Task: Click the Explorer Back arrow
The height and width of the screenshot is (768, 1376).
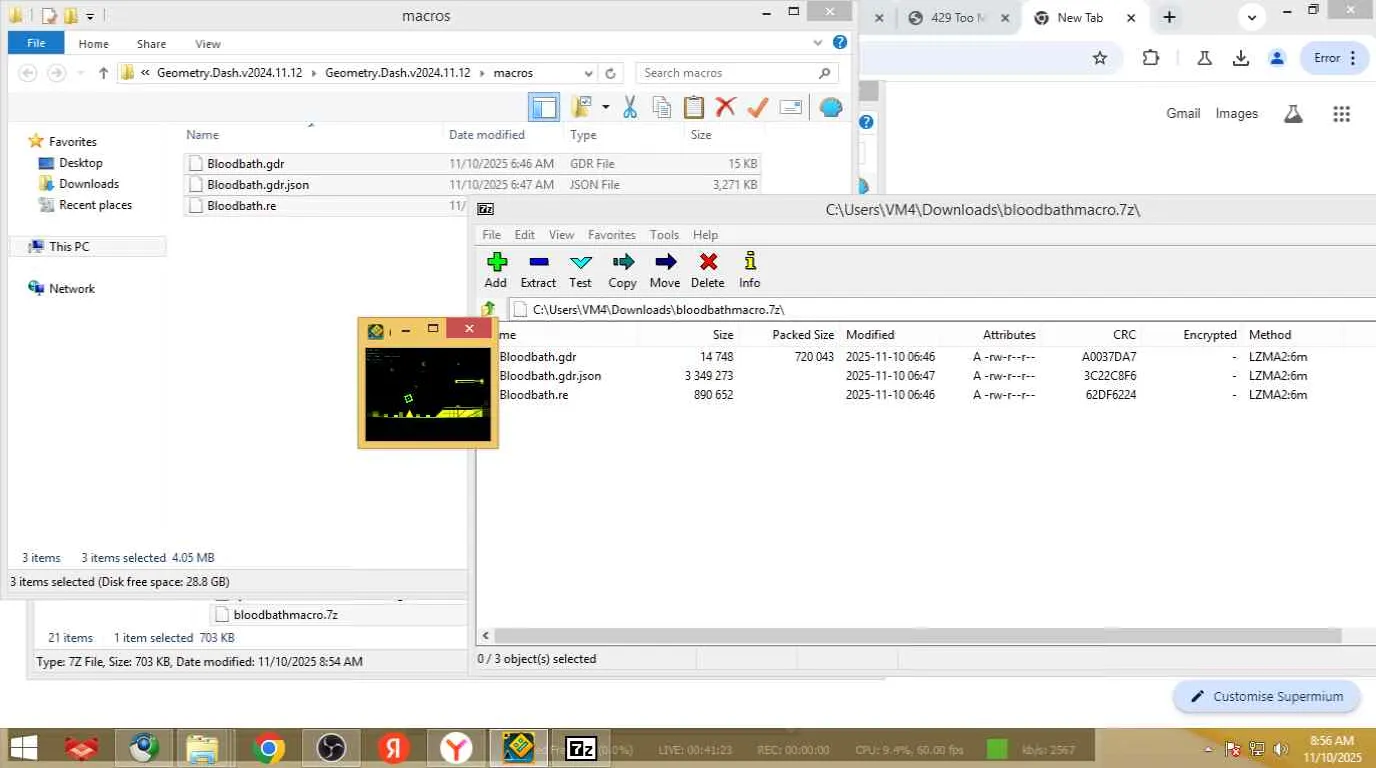Action: click(28, 73)
